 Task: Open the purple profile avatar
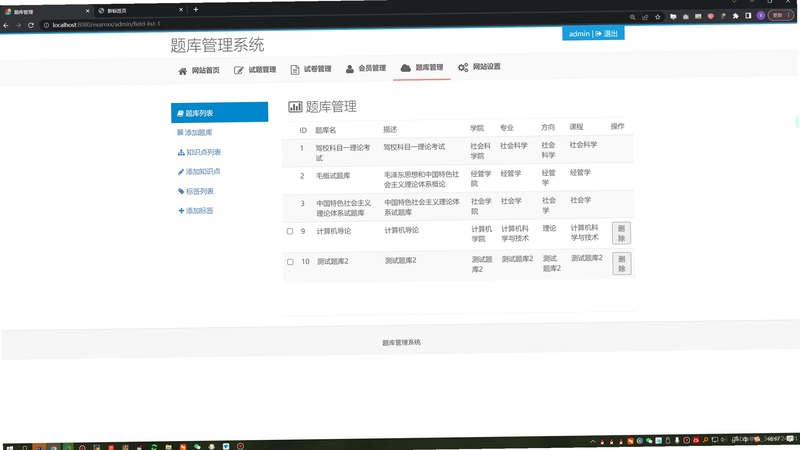point(761,16)
